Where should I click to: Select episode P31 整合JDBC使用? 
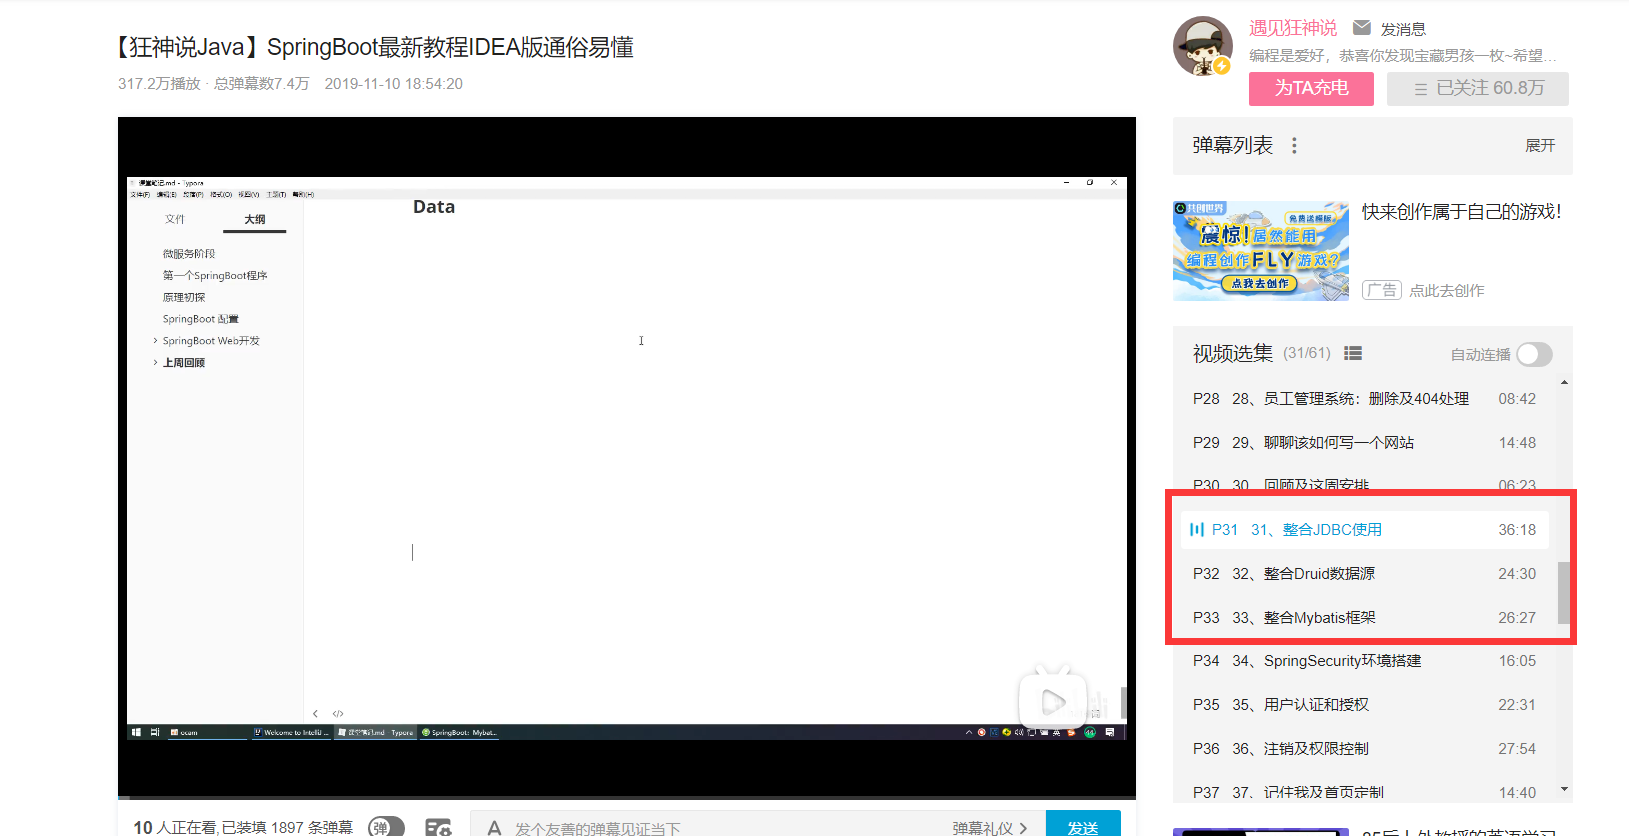coord(1364,529)
